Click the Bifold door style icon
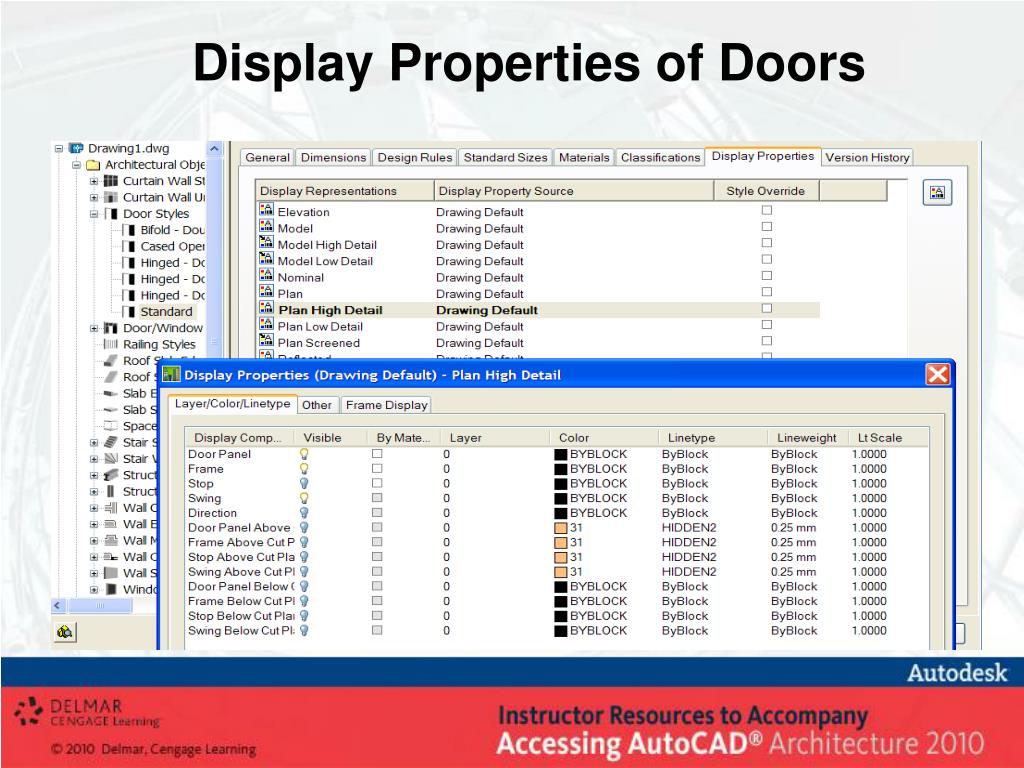1024x768 pixels. tap(129, 230)
